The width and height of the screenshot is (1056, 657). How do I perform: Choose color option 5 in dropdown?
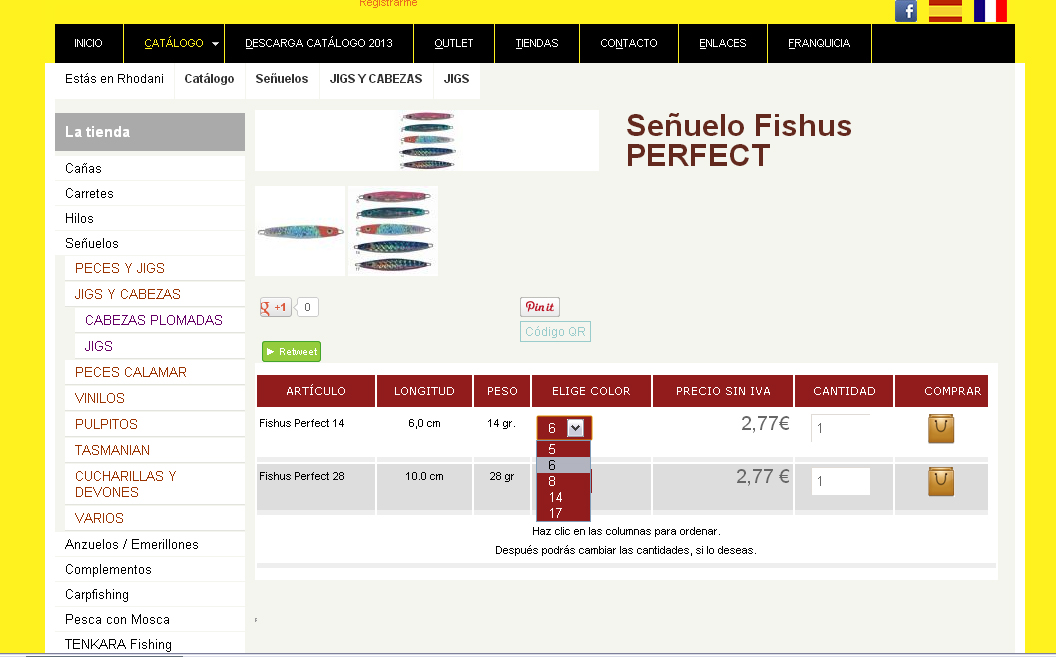(563, 449)
